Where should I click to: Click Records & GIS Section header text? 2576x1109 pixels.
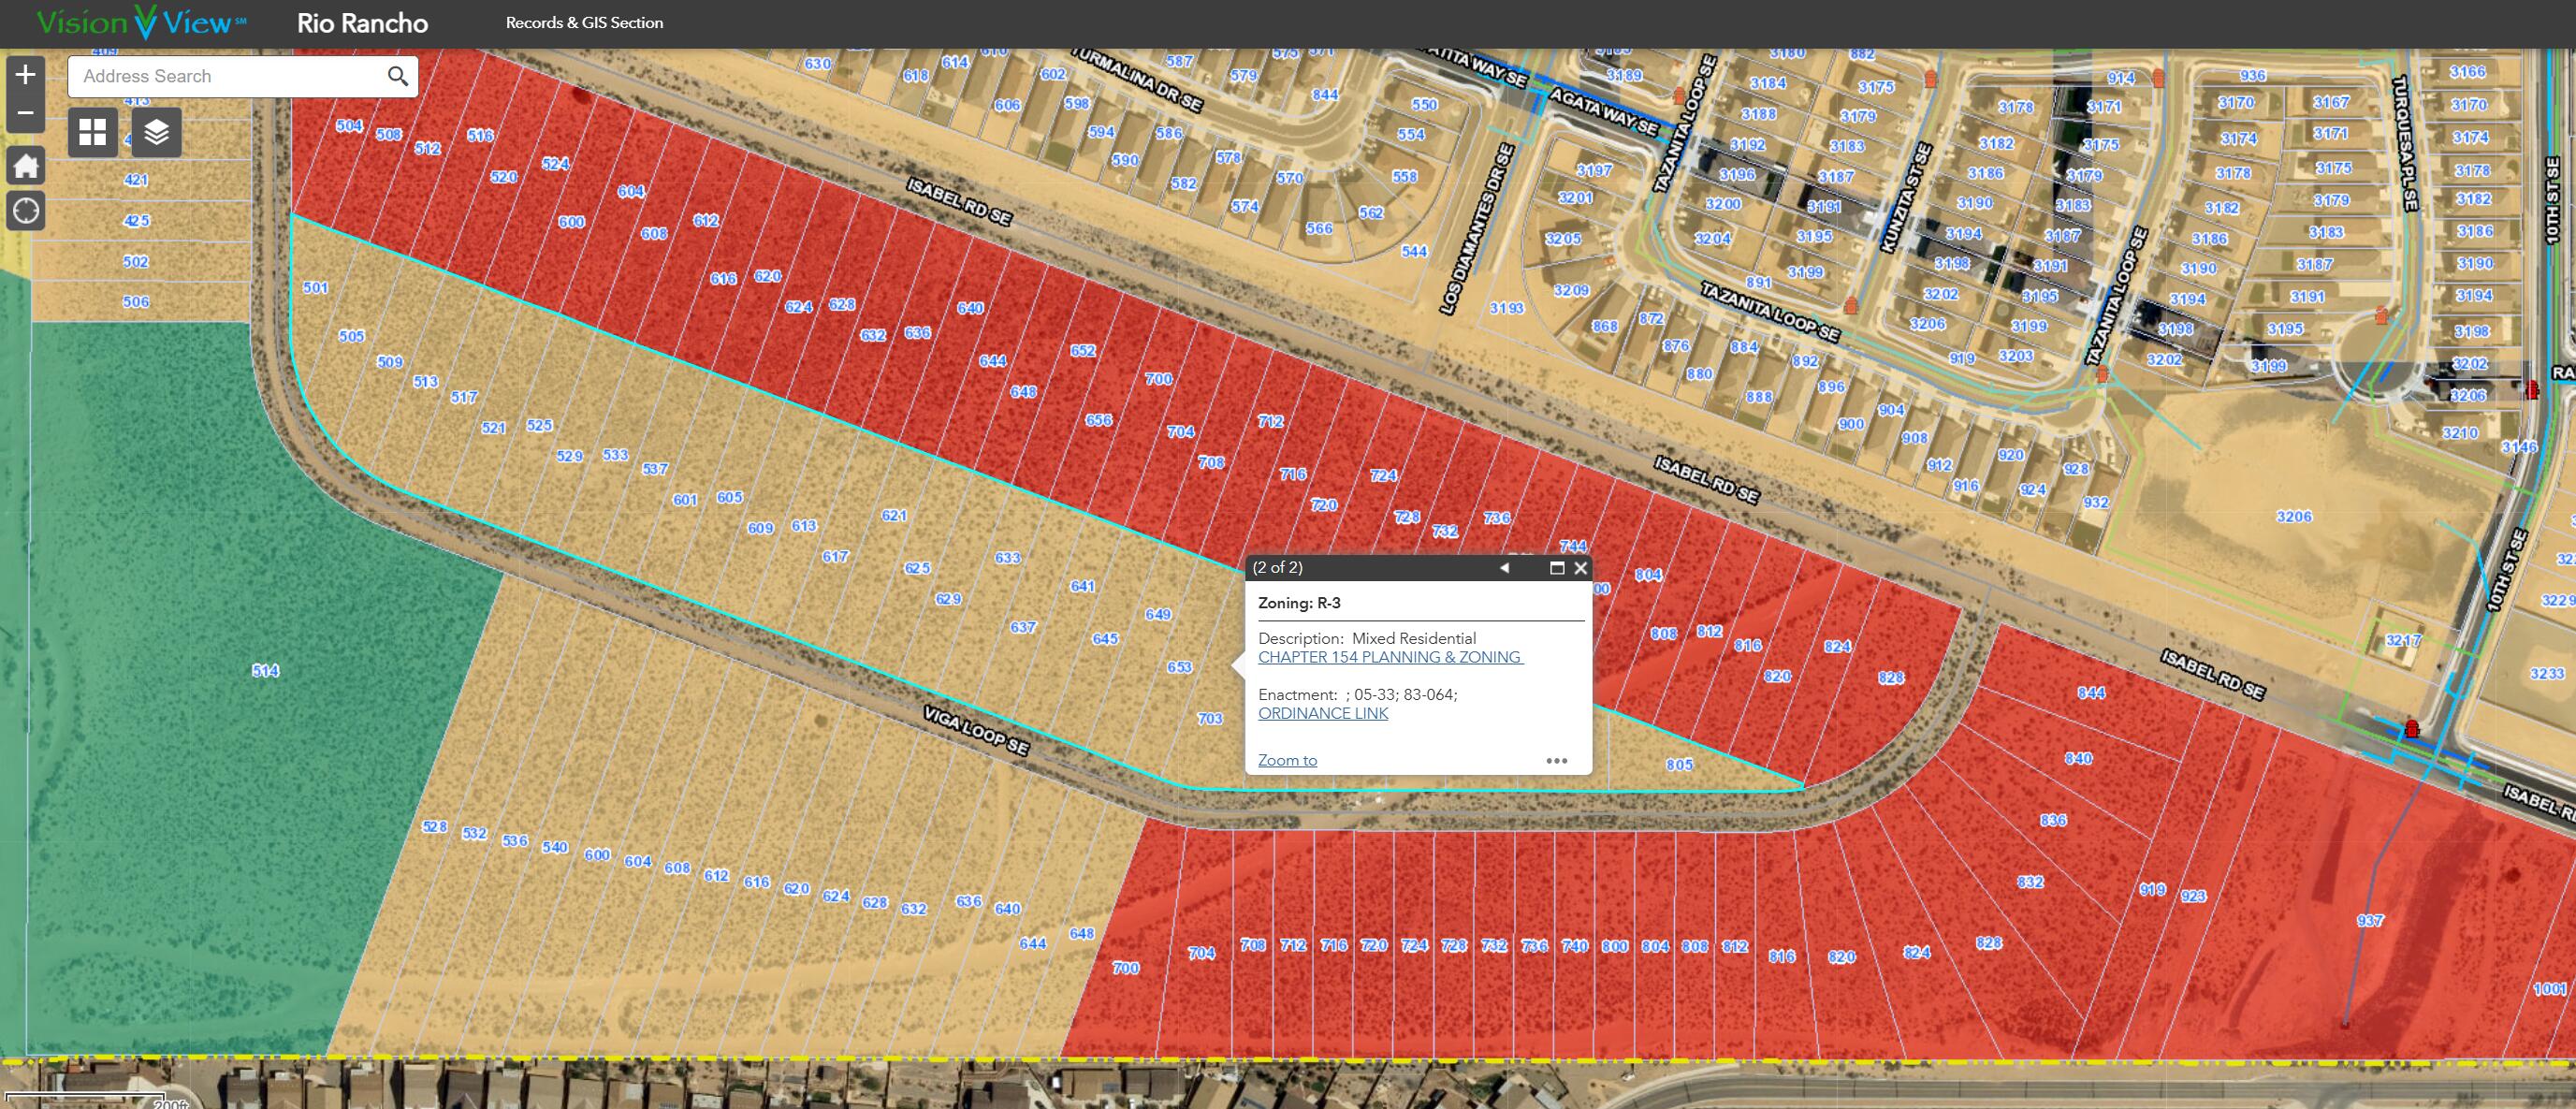point(584,23)
